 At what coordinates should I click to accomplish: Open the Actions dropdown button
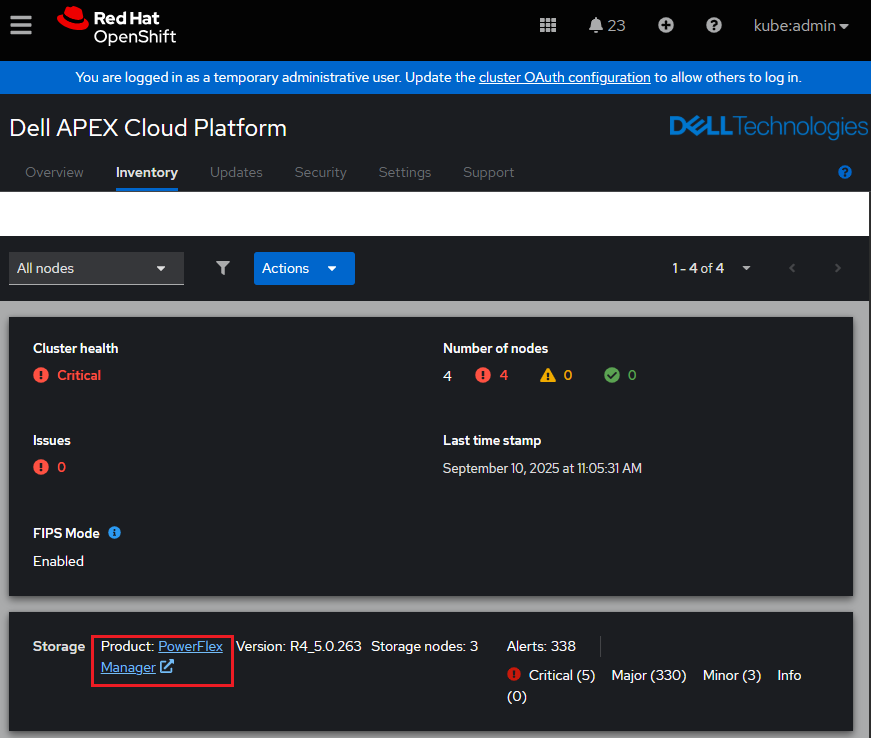(x=304, y=268)
